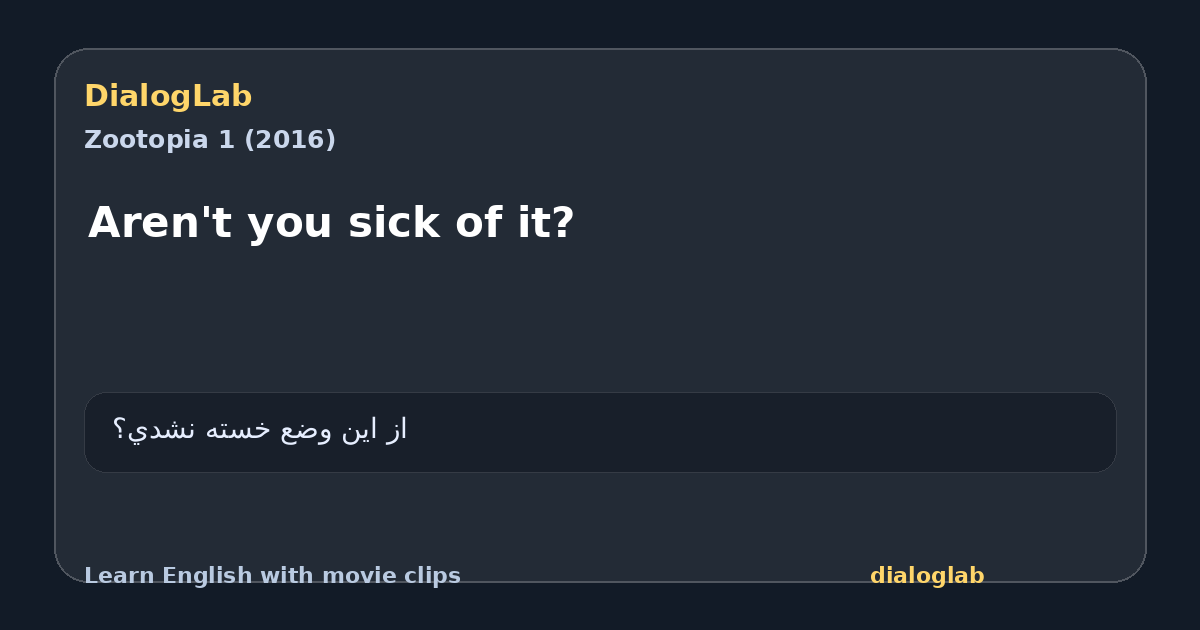Click the empty space inside the translation box

[760, 432]
